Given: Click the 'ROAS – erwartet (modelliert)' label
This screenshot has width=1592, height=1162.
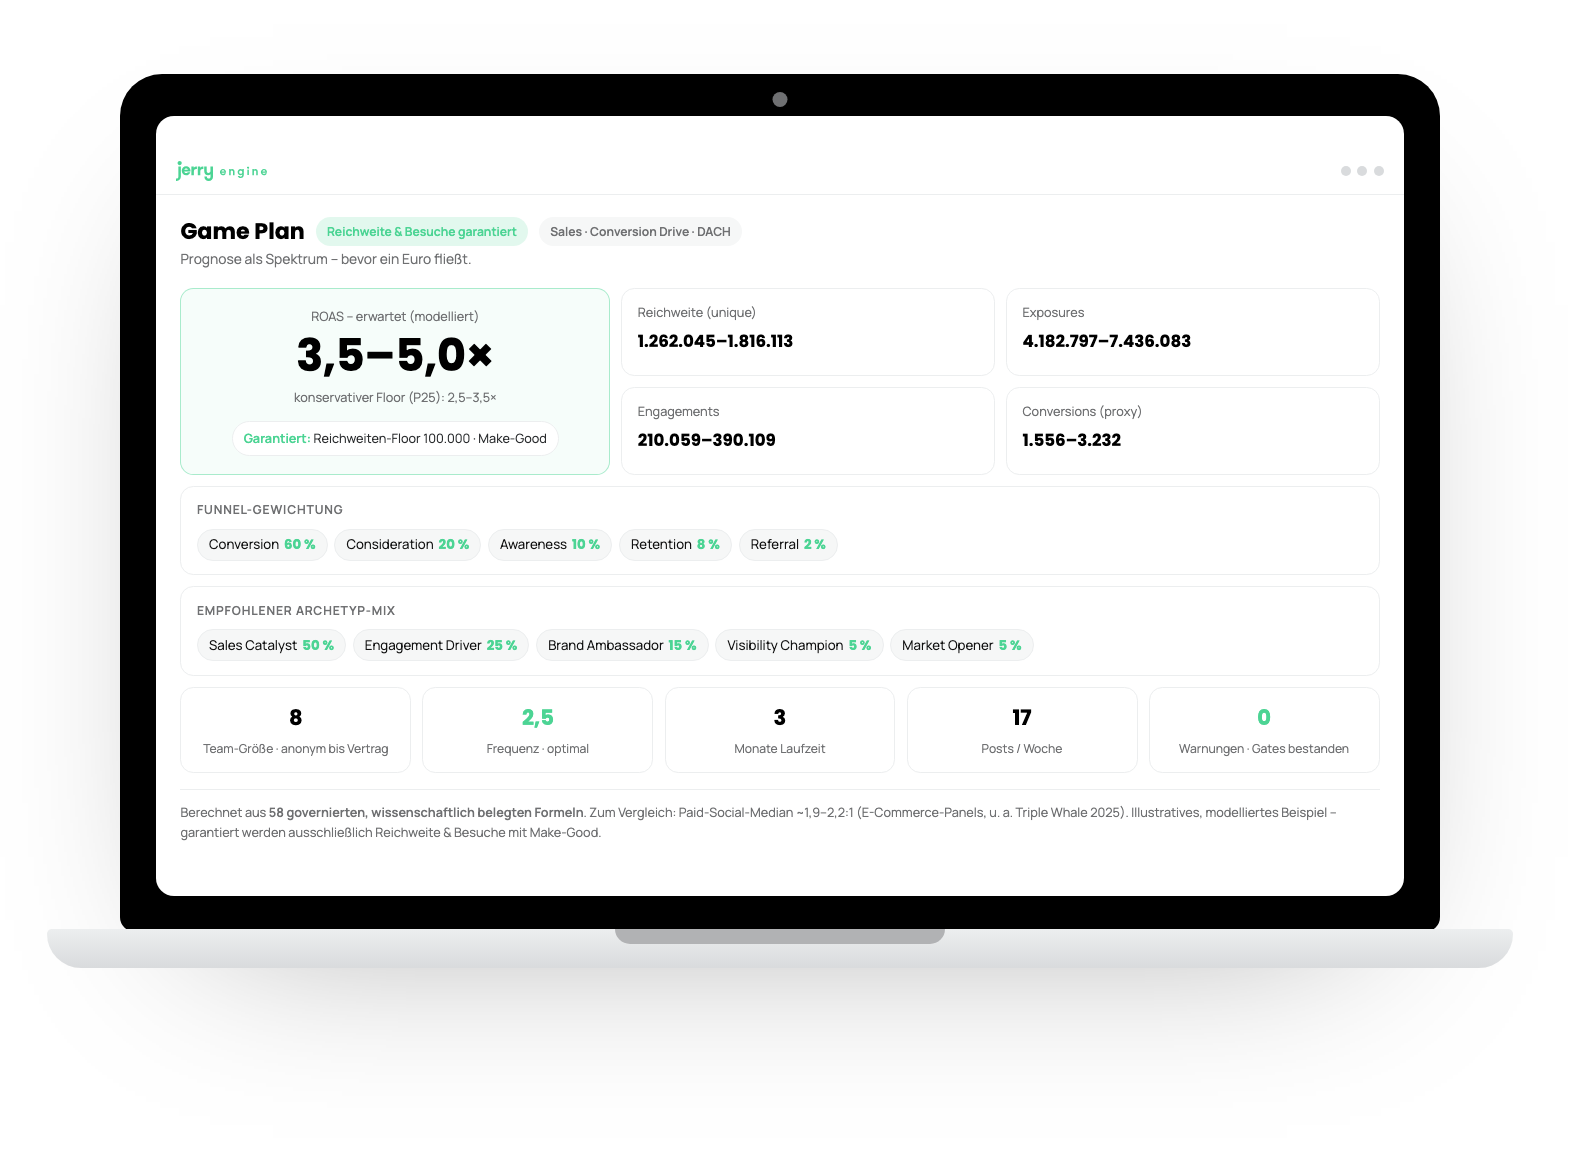Looking at the screenshot, I should coord(395,316).
